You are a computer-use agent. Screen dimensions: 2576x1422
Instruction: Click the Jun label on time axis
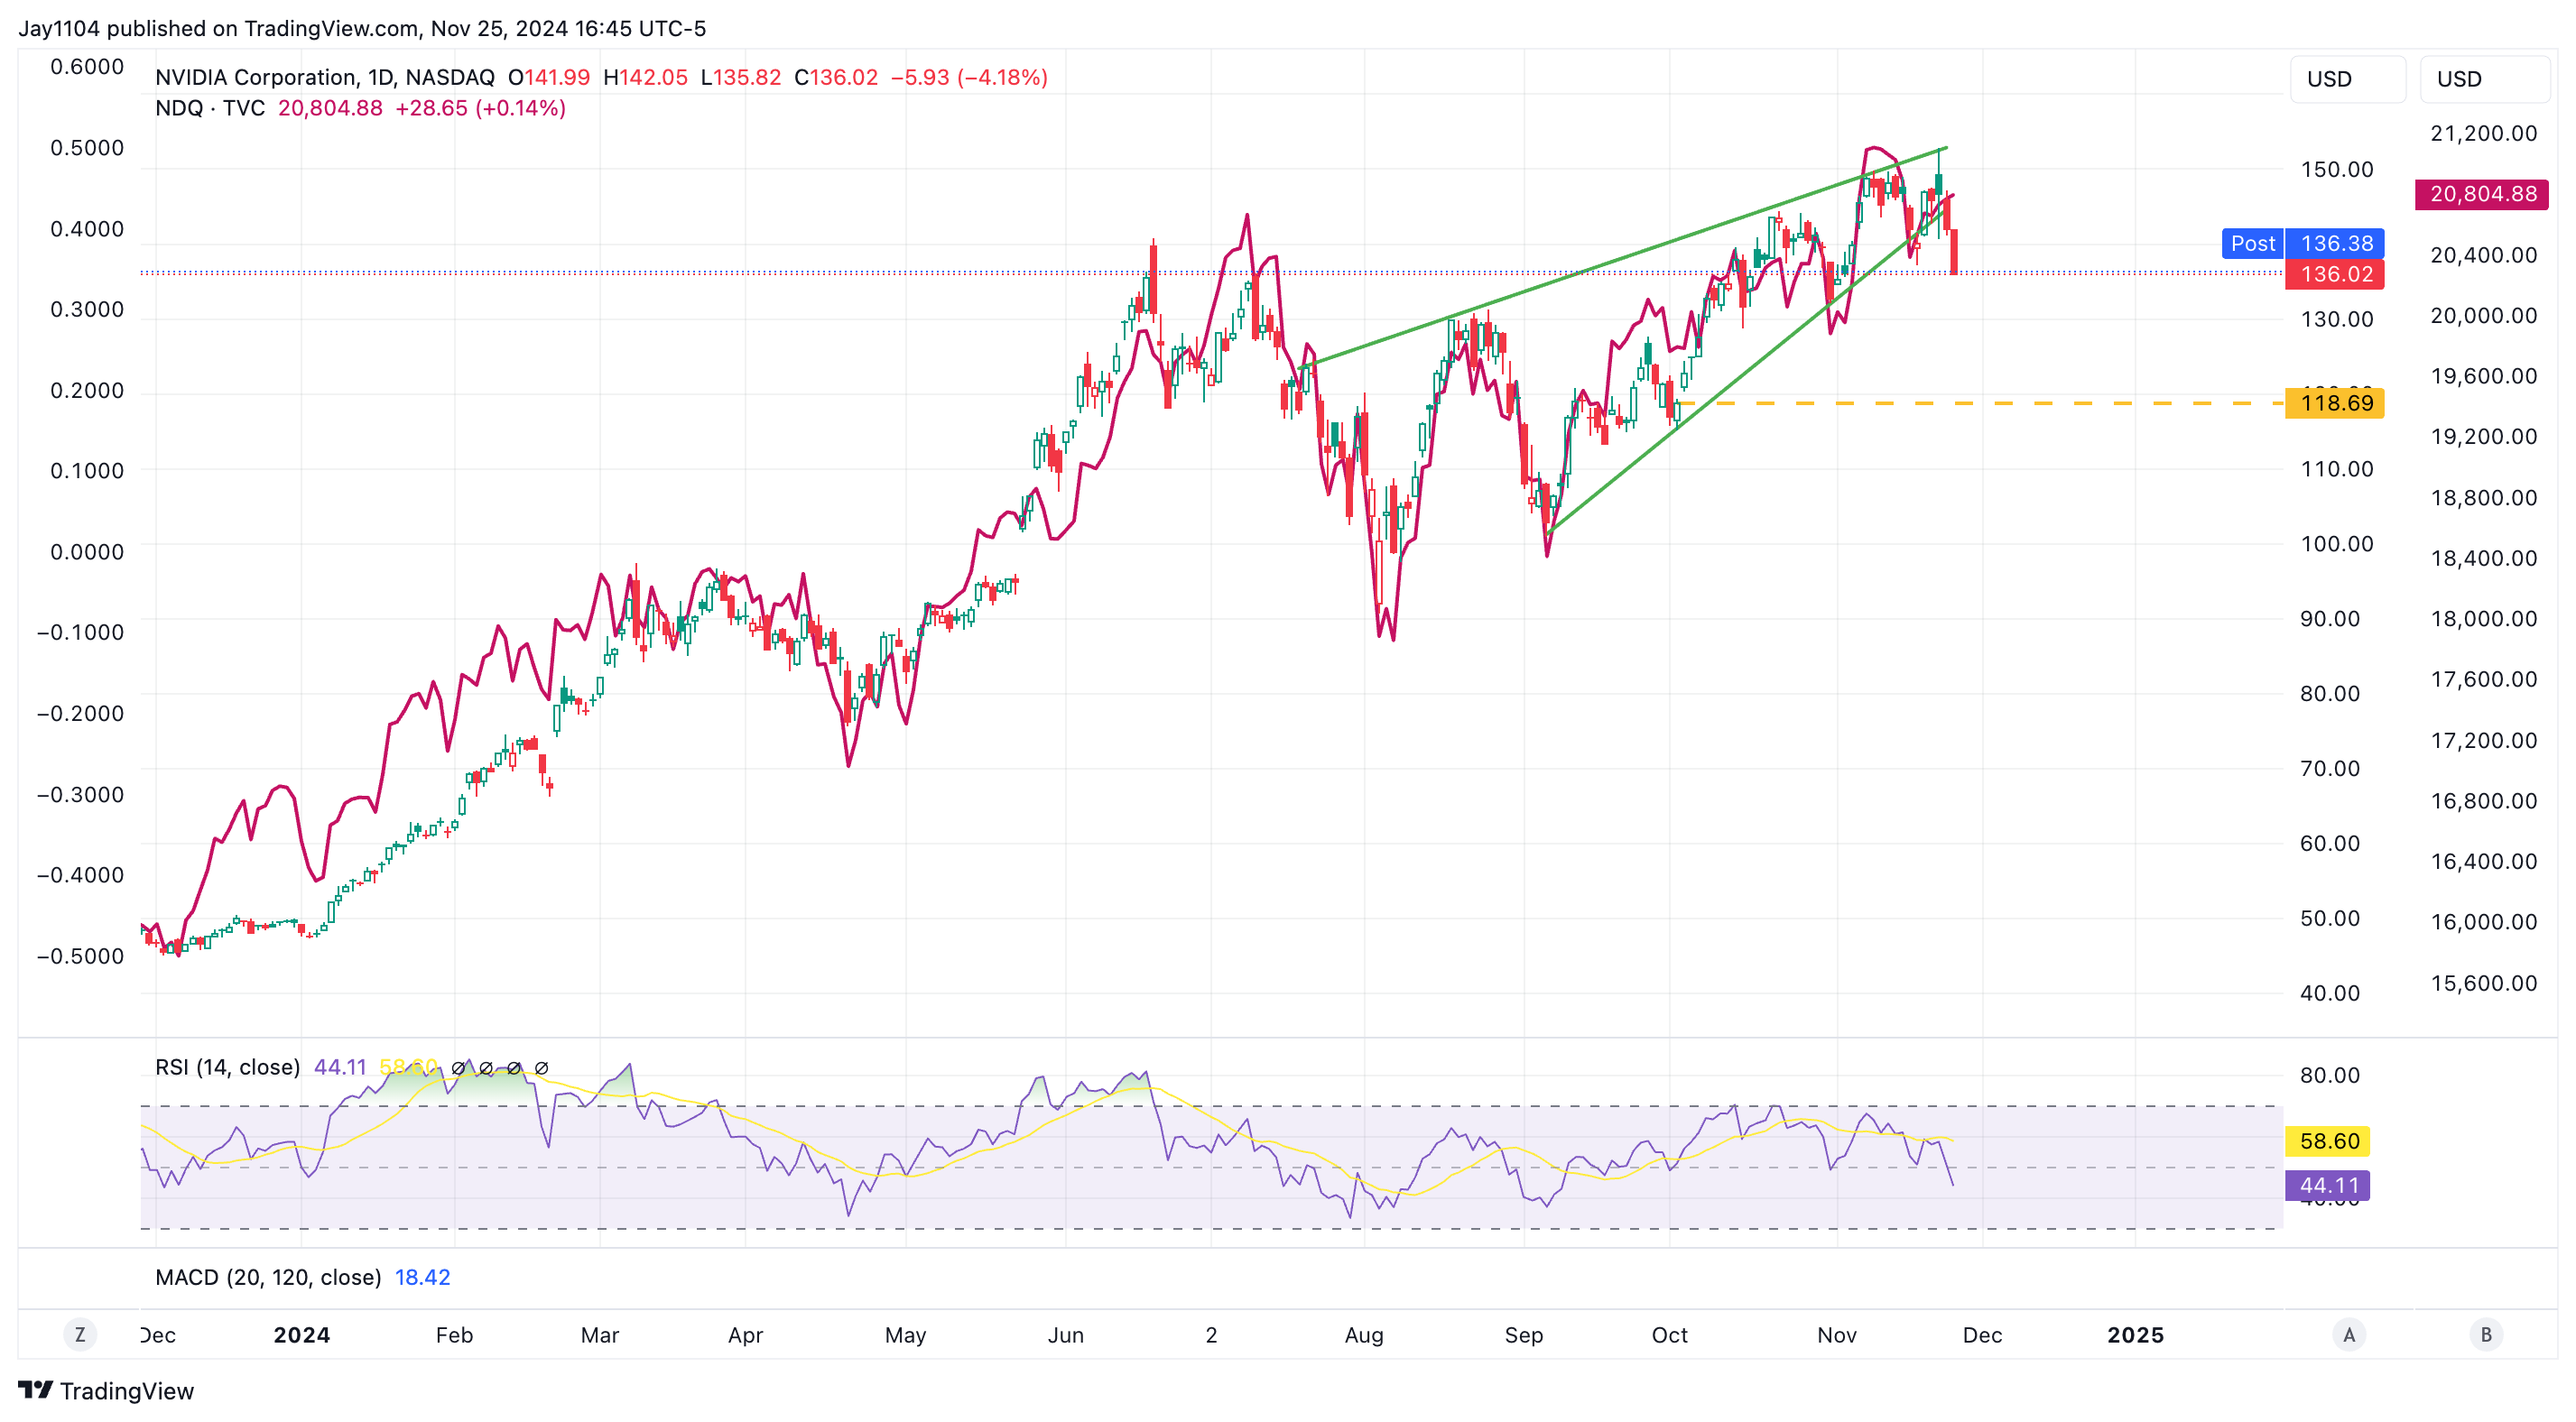tap(1066, 1335)
